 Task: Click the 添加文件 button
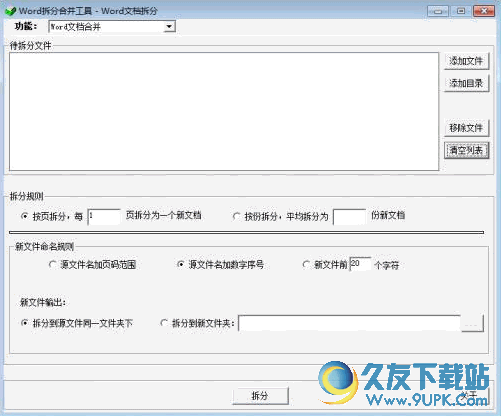(466, 61)
